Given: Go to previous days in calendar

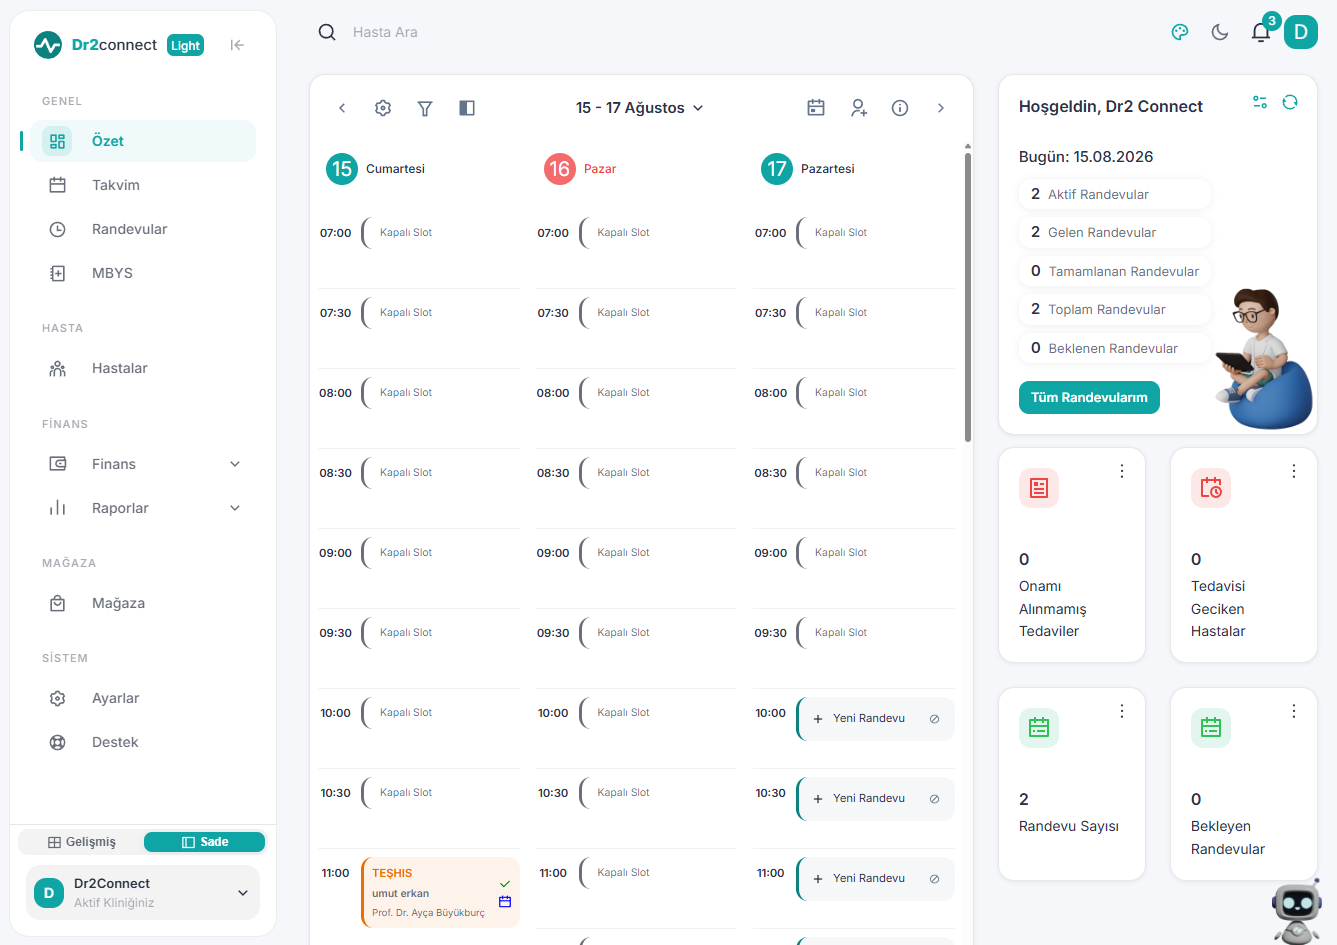Looking at the screenshot, I should click(x=342, y=108).
